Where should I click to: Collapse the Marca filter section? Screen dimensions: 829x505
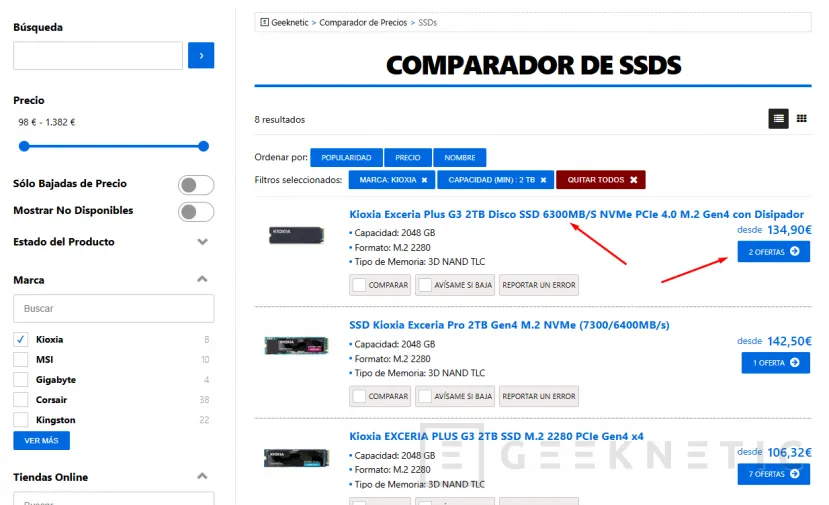point(202,279)
